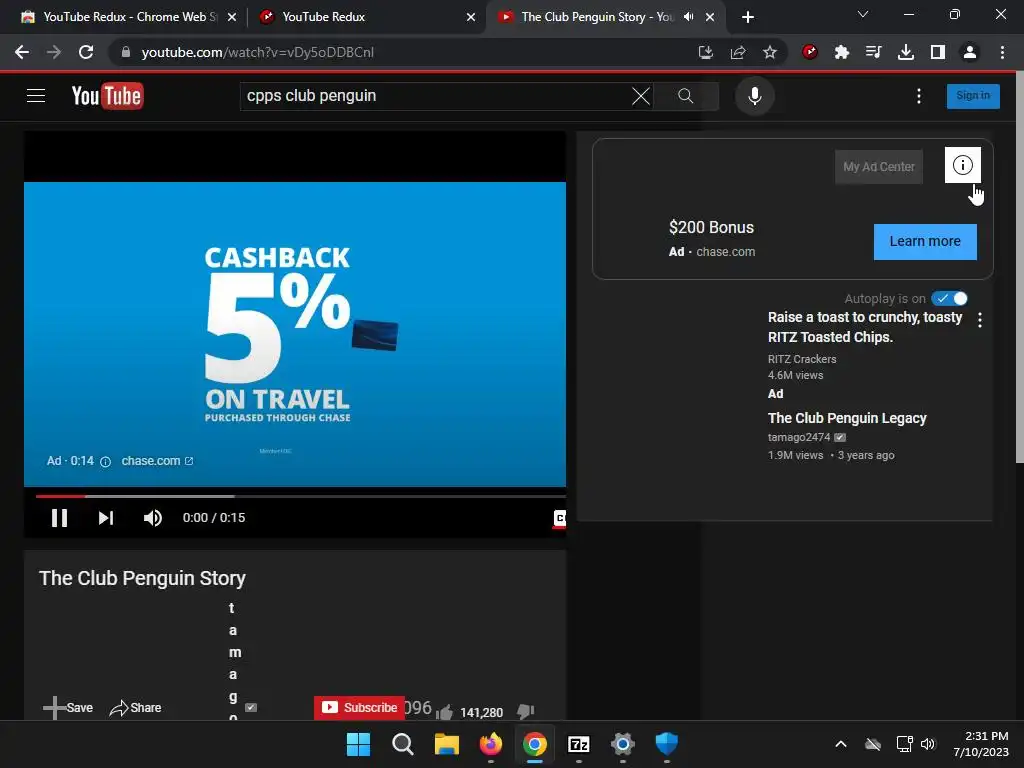Open system volume control in tray
Viewport: 1024px width, 768px height.
(928, 744)
